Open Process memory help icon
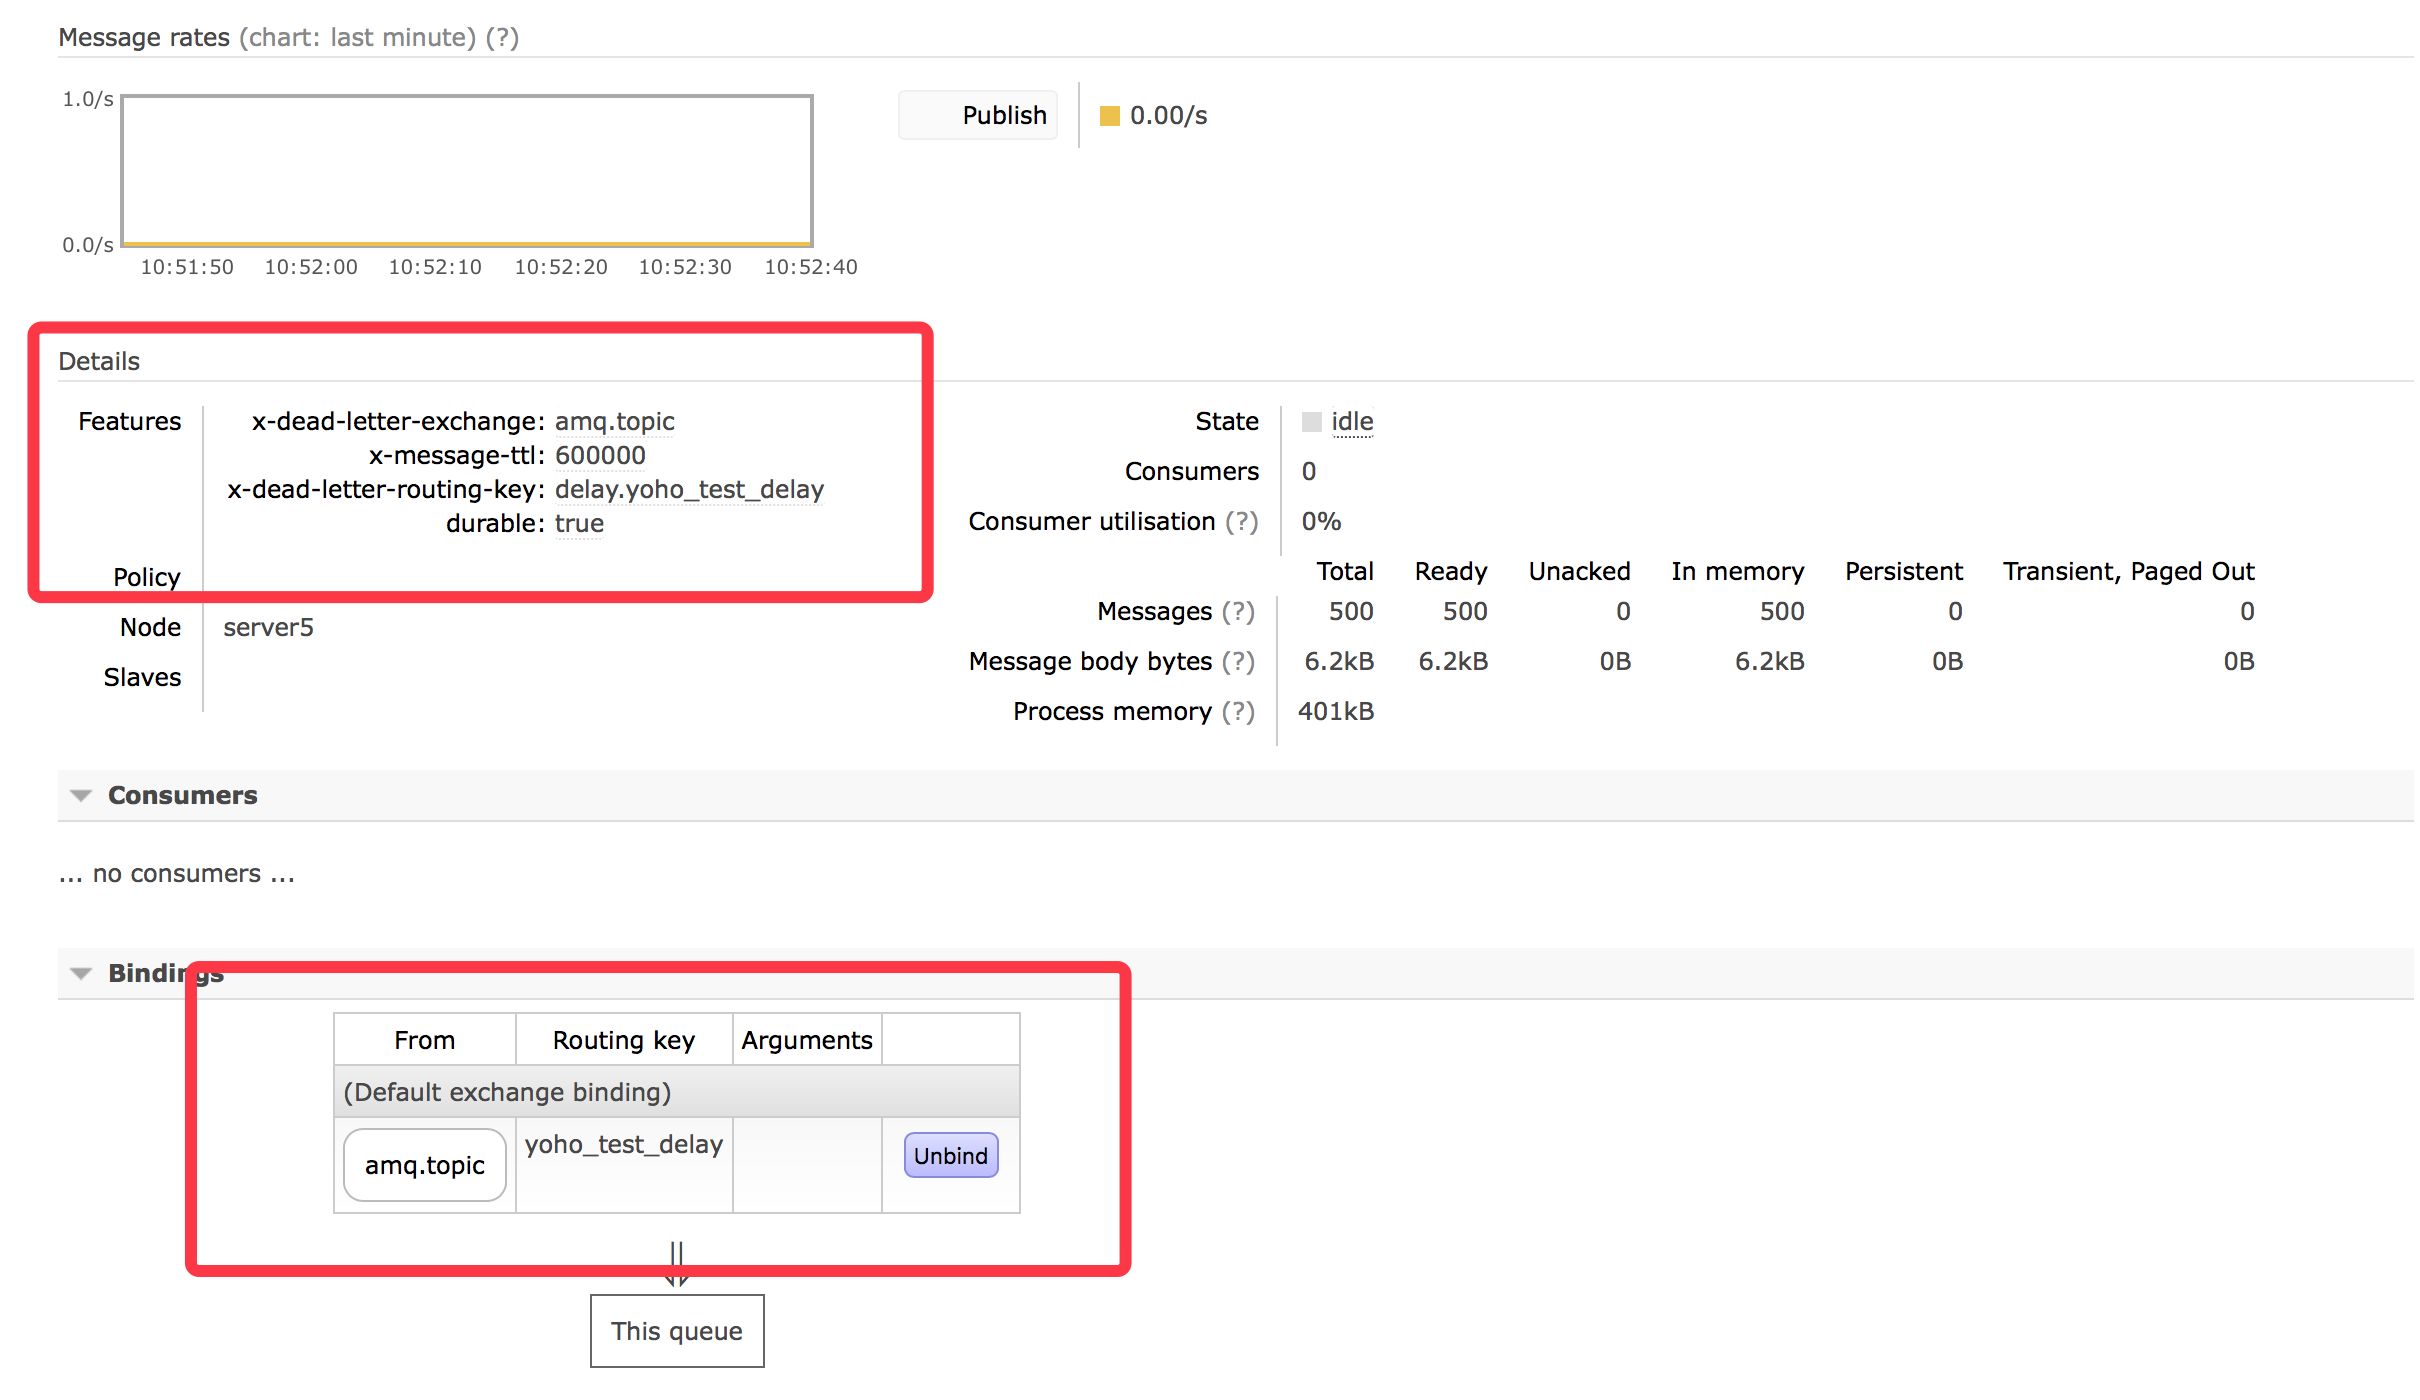This screenshot has width=2420, height=1400. (1238, 712)
